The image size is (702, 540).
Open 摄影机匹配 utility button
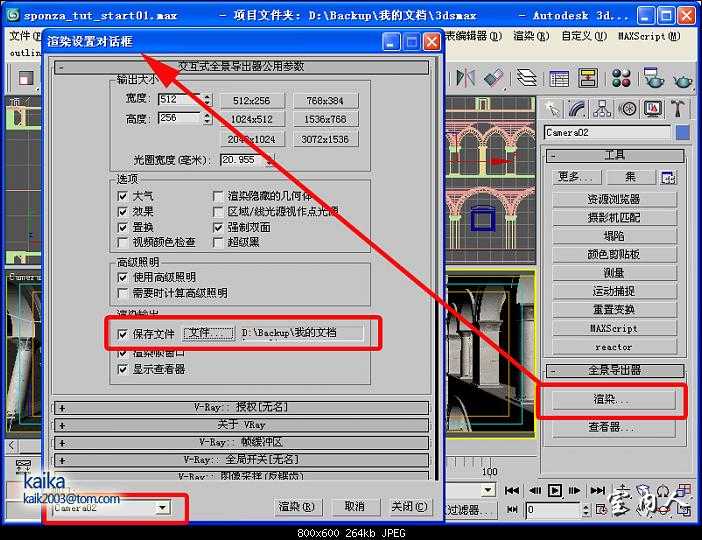click(614, 218)
